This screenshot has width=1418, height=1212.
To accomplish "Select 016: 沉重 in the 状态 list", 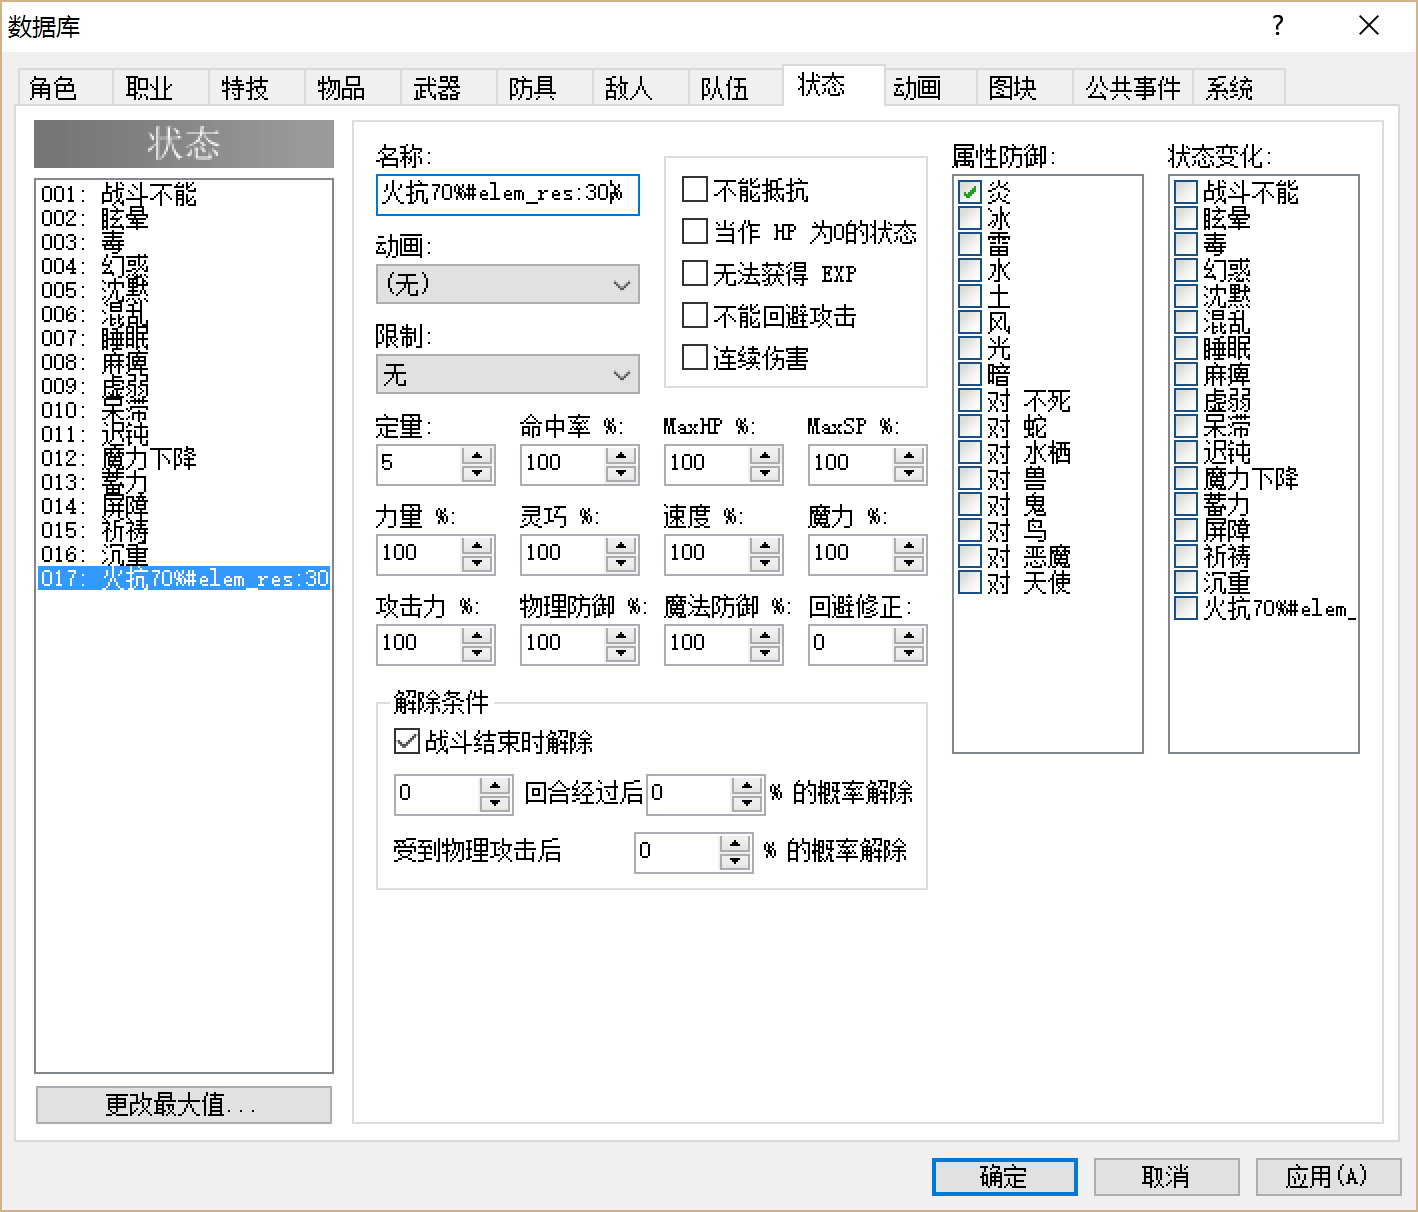I will point(184,554).
